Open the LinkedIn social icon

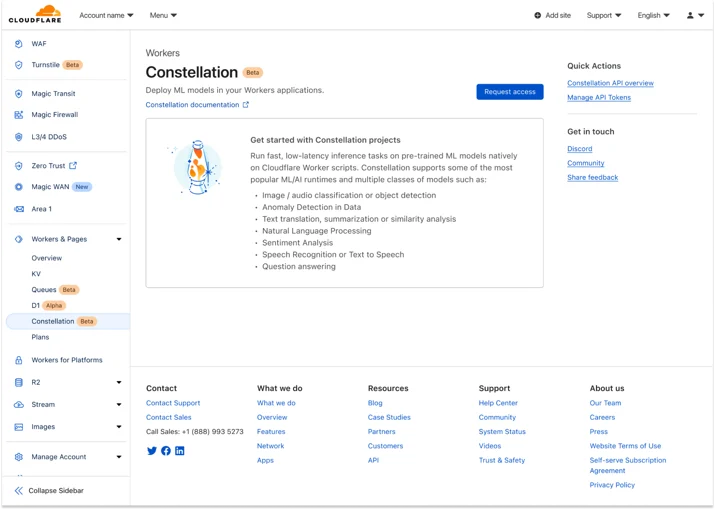click(180, 451)
